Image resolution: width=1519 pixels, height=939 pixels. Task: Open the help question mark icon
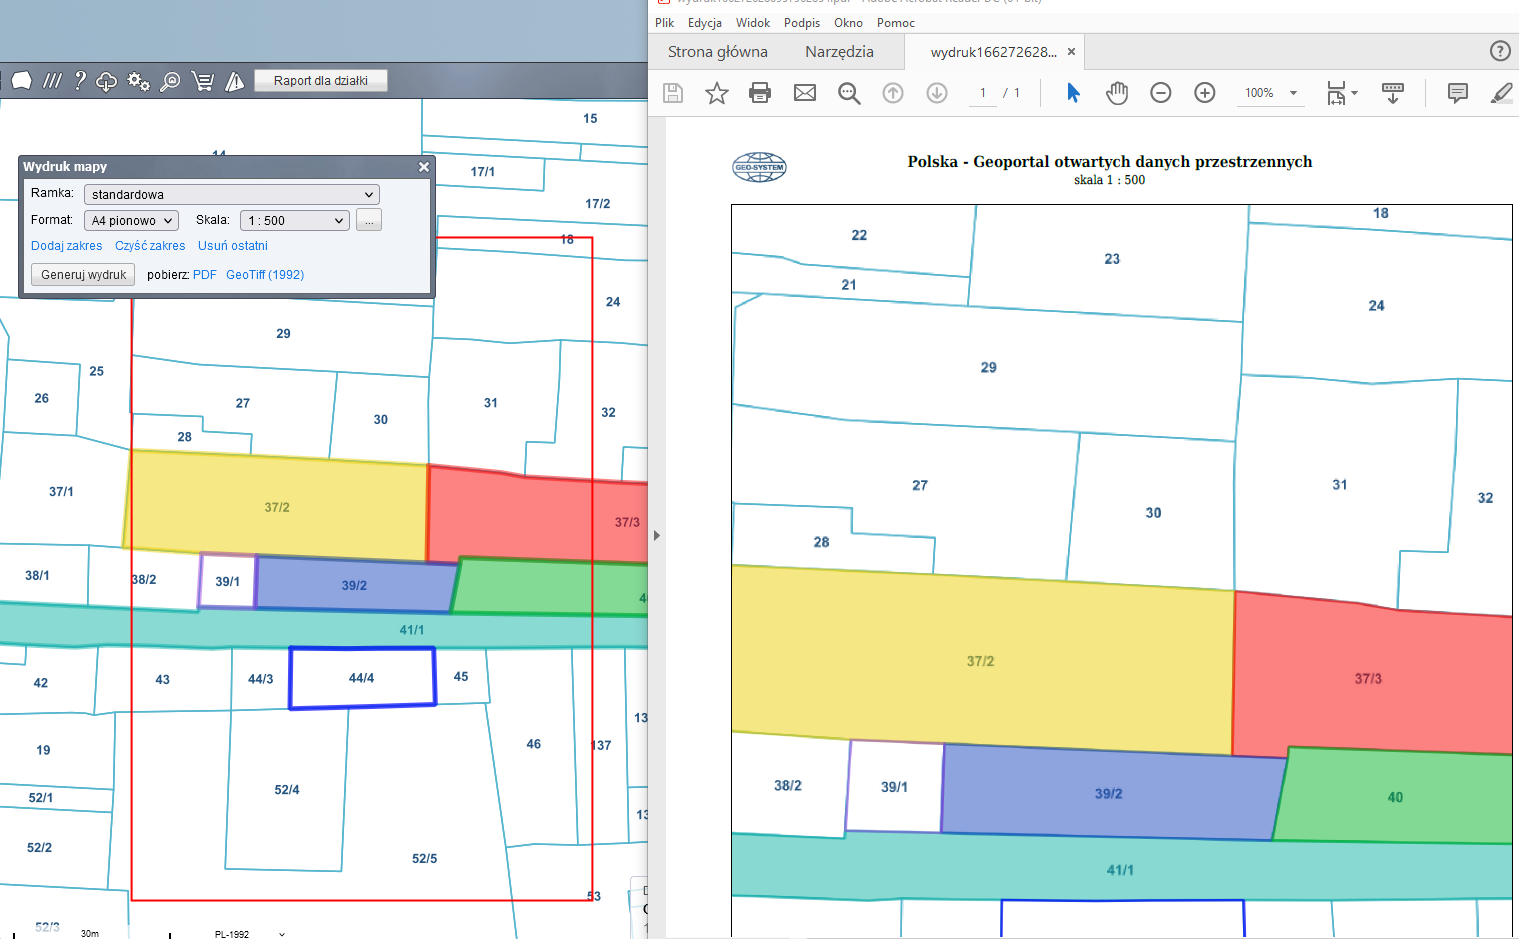tap(79, 81)
